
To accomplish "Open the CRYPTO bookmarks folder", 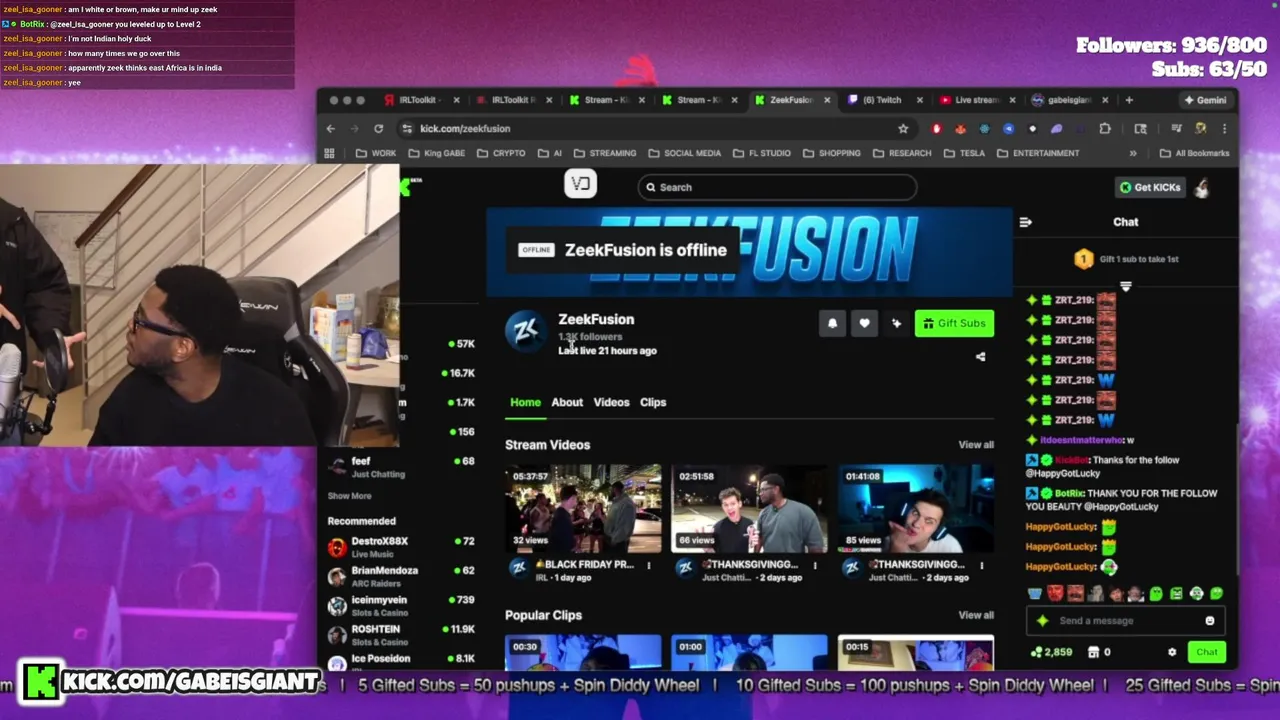I will (x=501, y=153).
